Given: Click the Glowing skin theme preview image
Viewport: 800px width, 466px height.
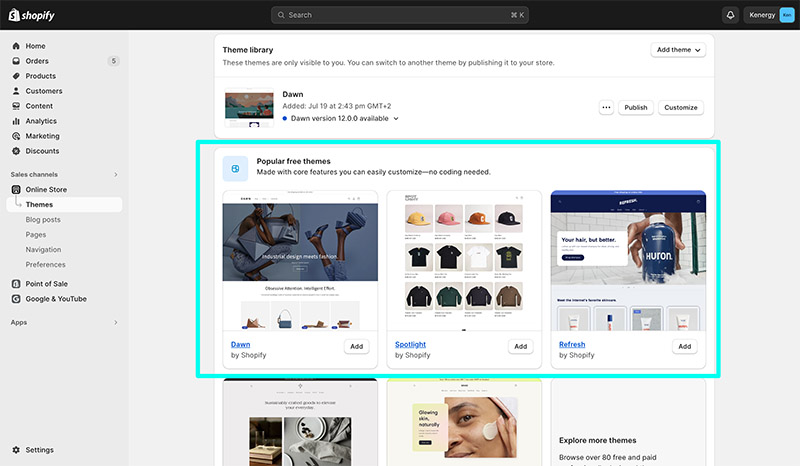Looking at the screenshot, I should (x=464, y=422).
